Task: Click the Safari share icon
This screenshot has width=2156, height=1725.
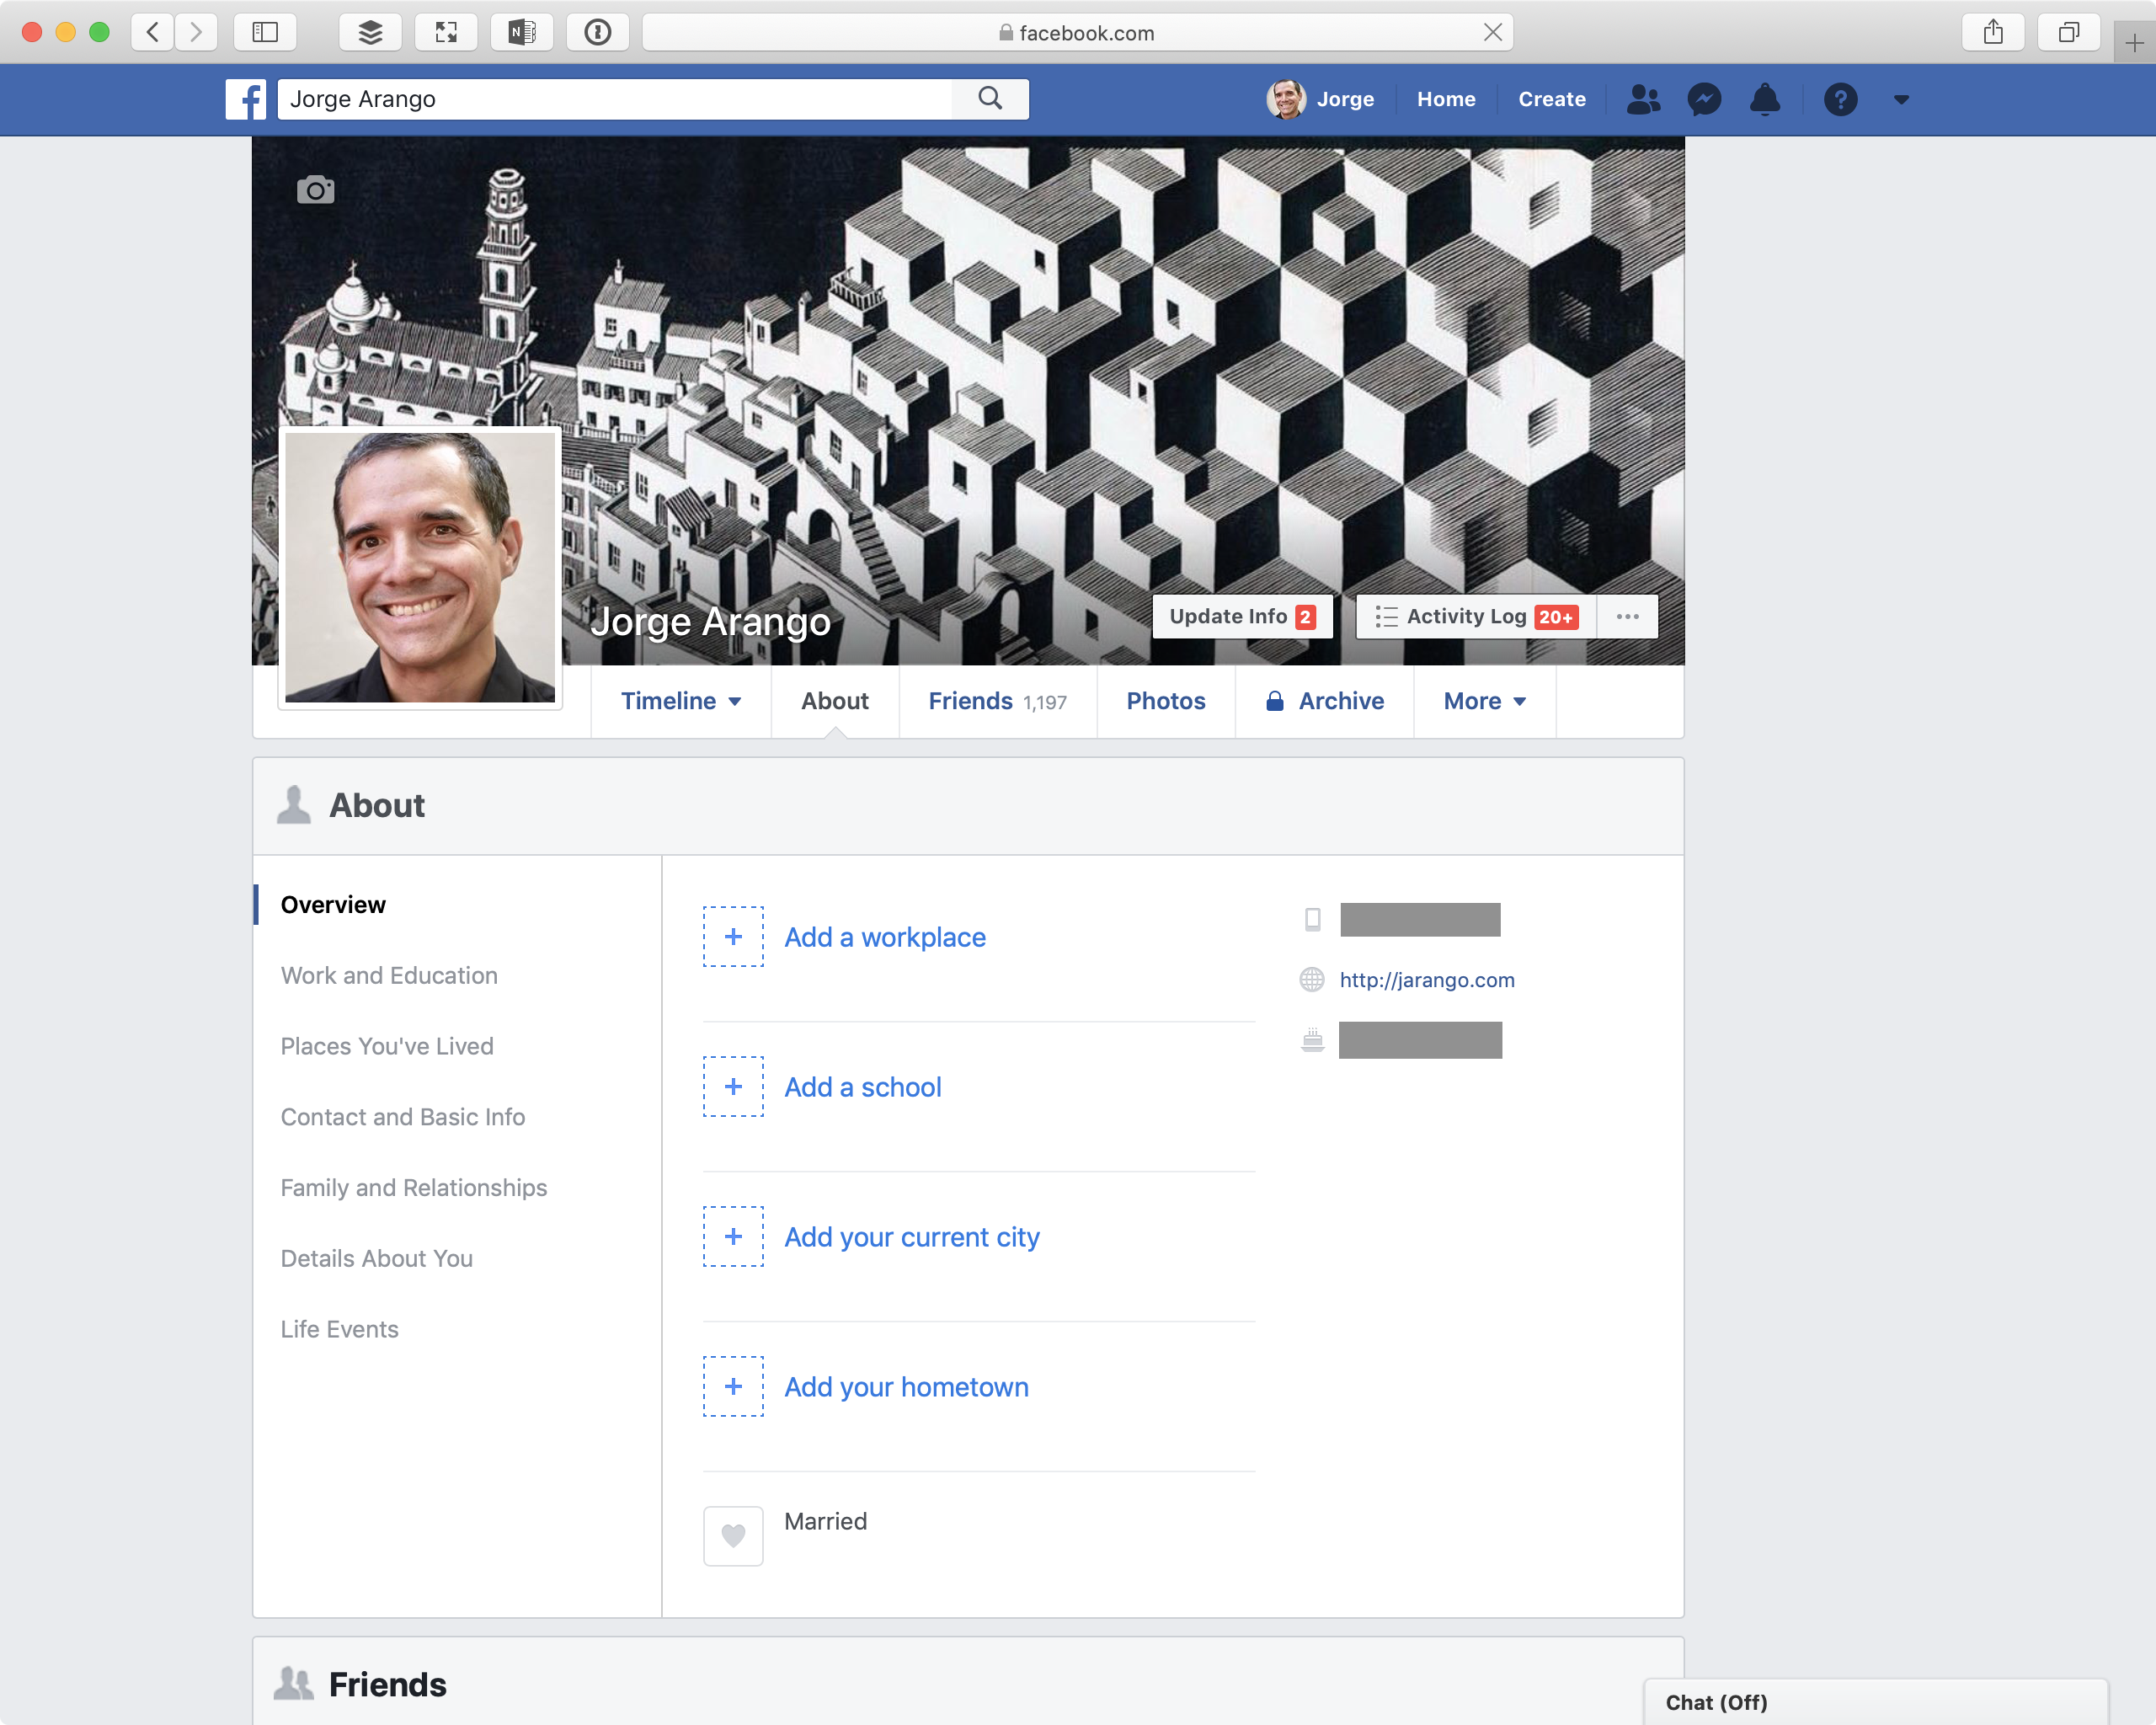Action: point(1993,32)
